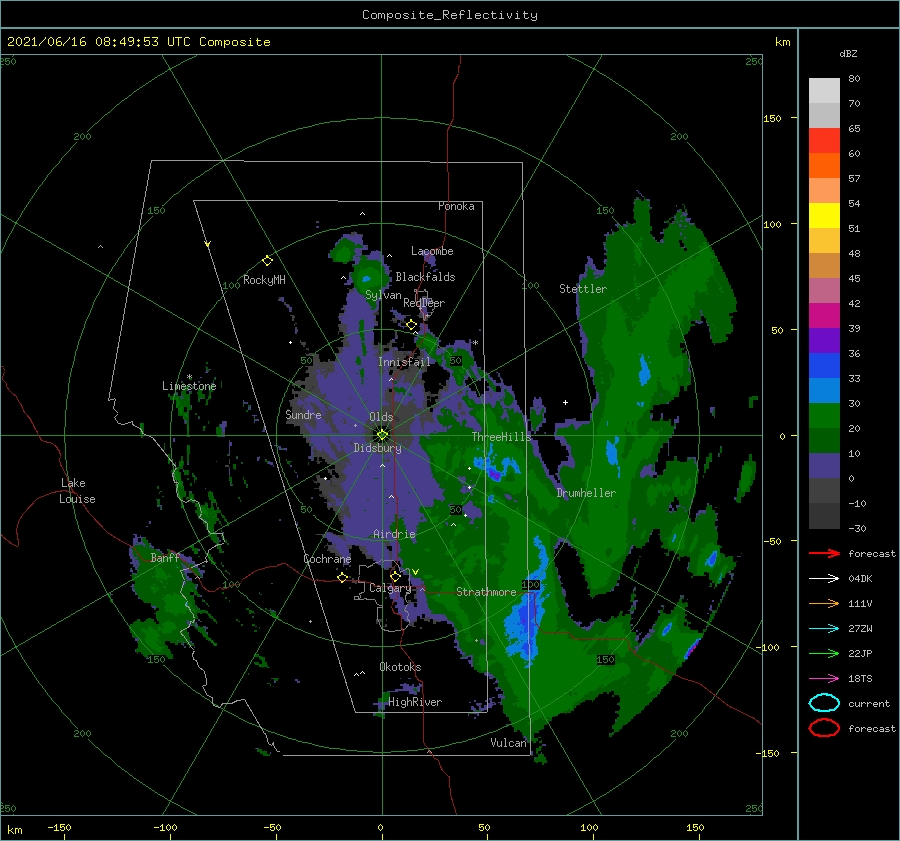Image resolution: width=900 pixels, height=841 pixels.
Task: Select the 10 dBZ slate purple swatch
Action: pyautogui.click(x=824, y=465)
